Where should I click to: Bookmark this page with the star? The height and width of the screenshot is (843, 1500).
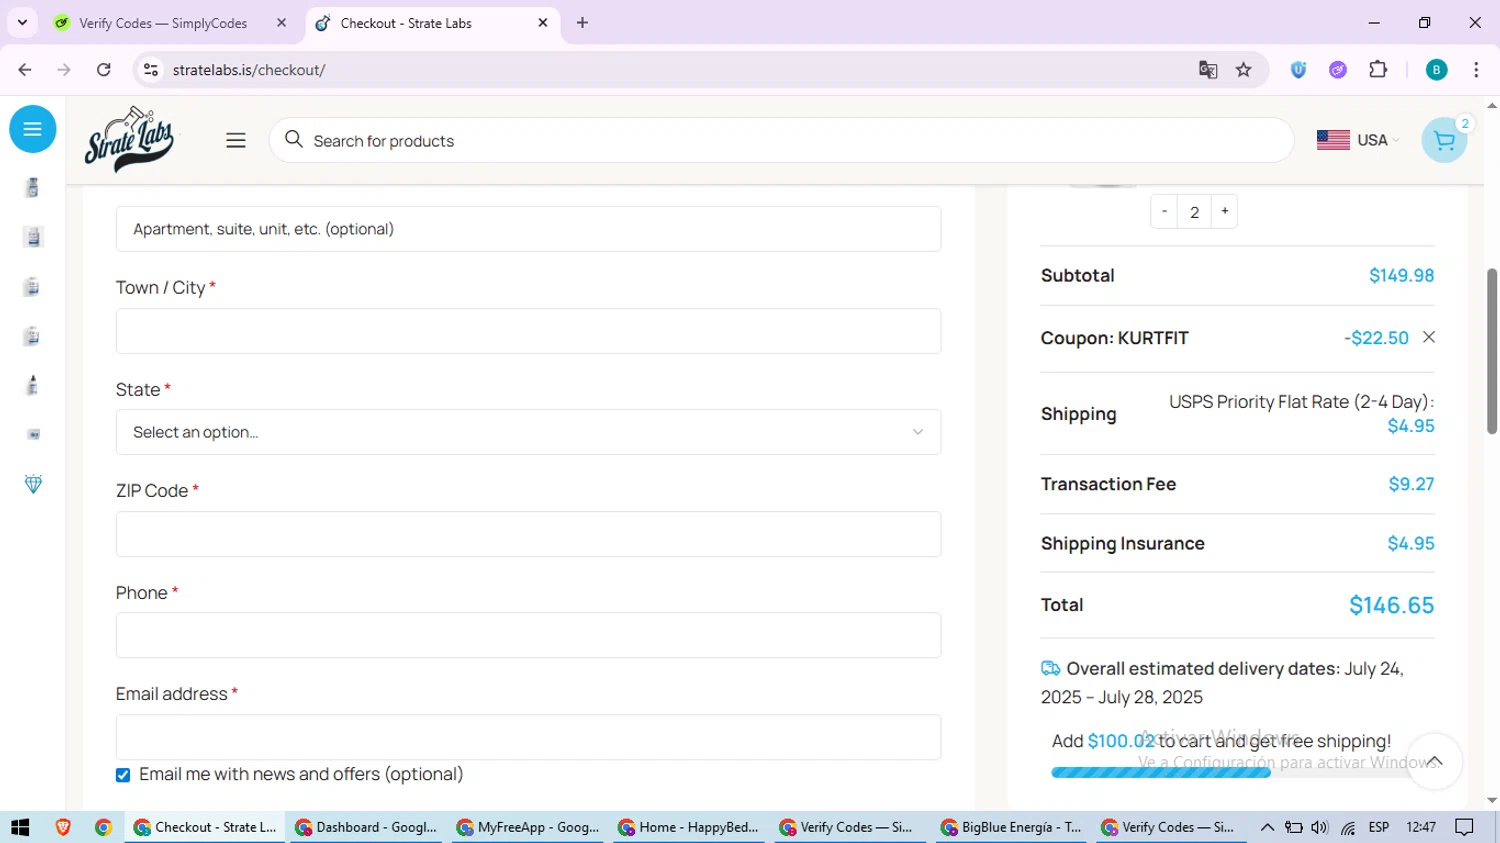point(1244,70)
